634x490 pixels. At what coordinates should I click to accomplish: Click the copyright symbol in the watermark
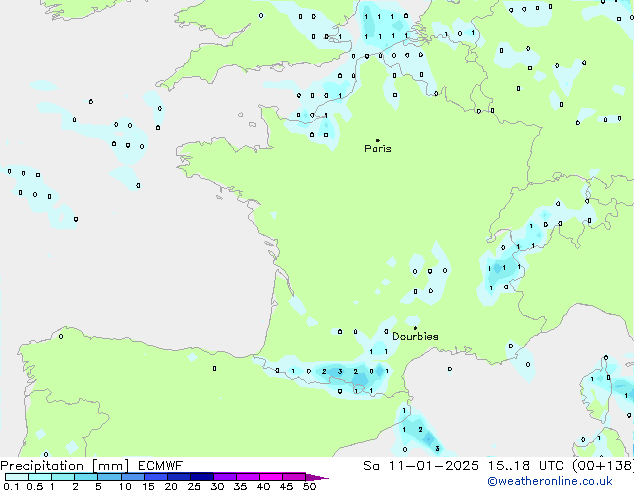point(492,481)
